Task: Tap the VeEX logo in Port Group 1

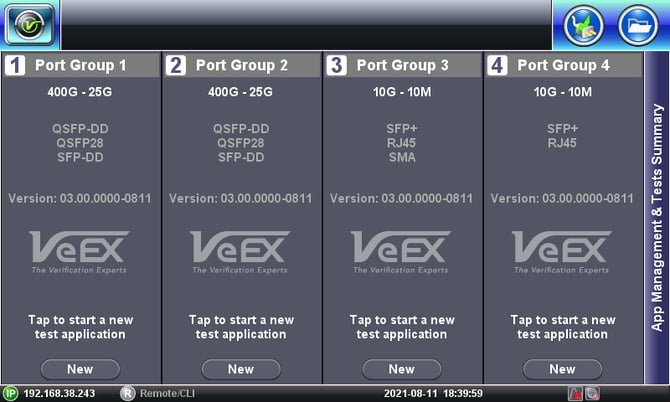Action: pos(79,252)
